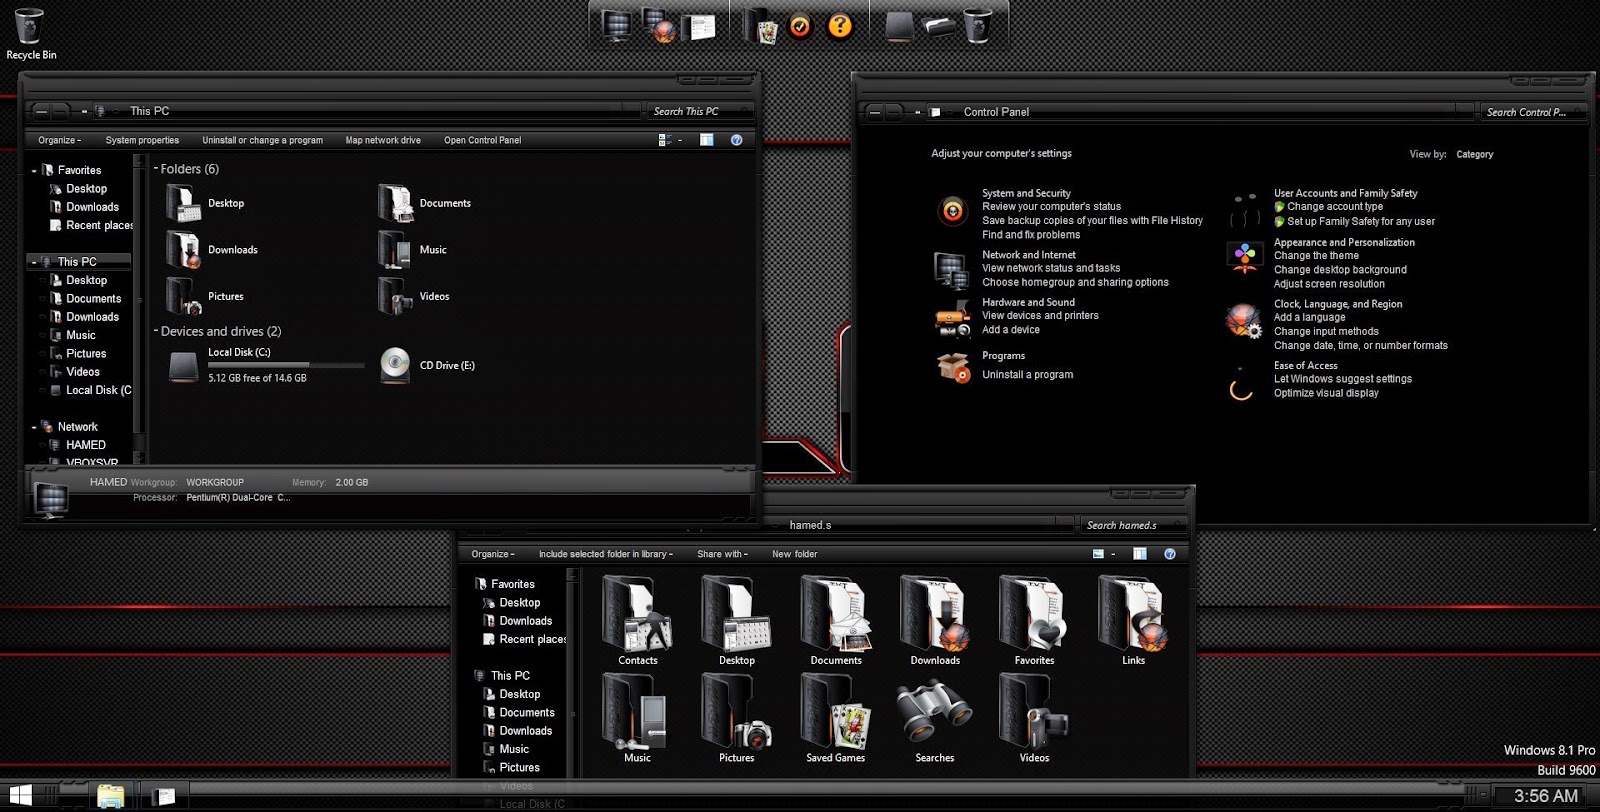Screen dimensions: 1600x812
Task: Open the Organize menu in hamed.s window
Action: pos(493,554)
